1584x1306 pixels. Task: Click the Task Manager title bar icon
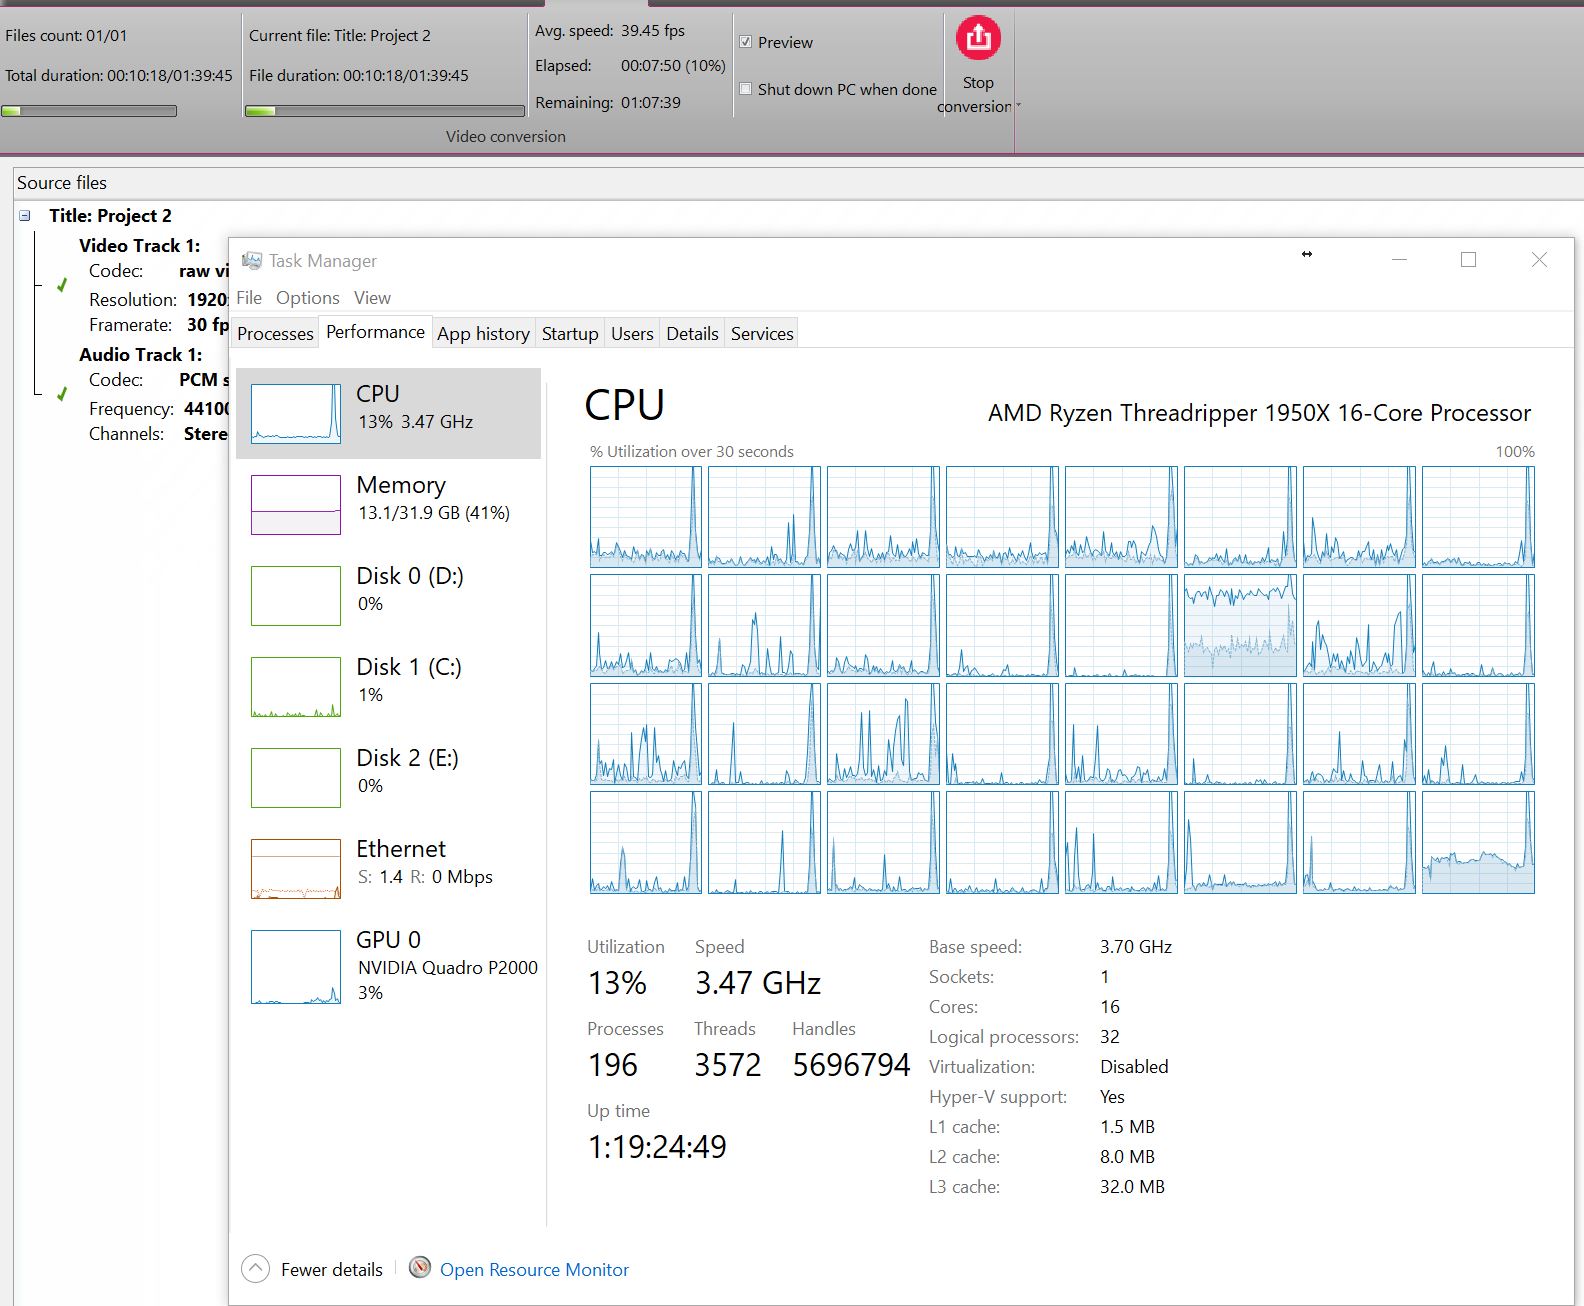(x=252, y=260)
